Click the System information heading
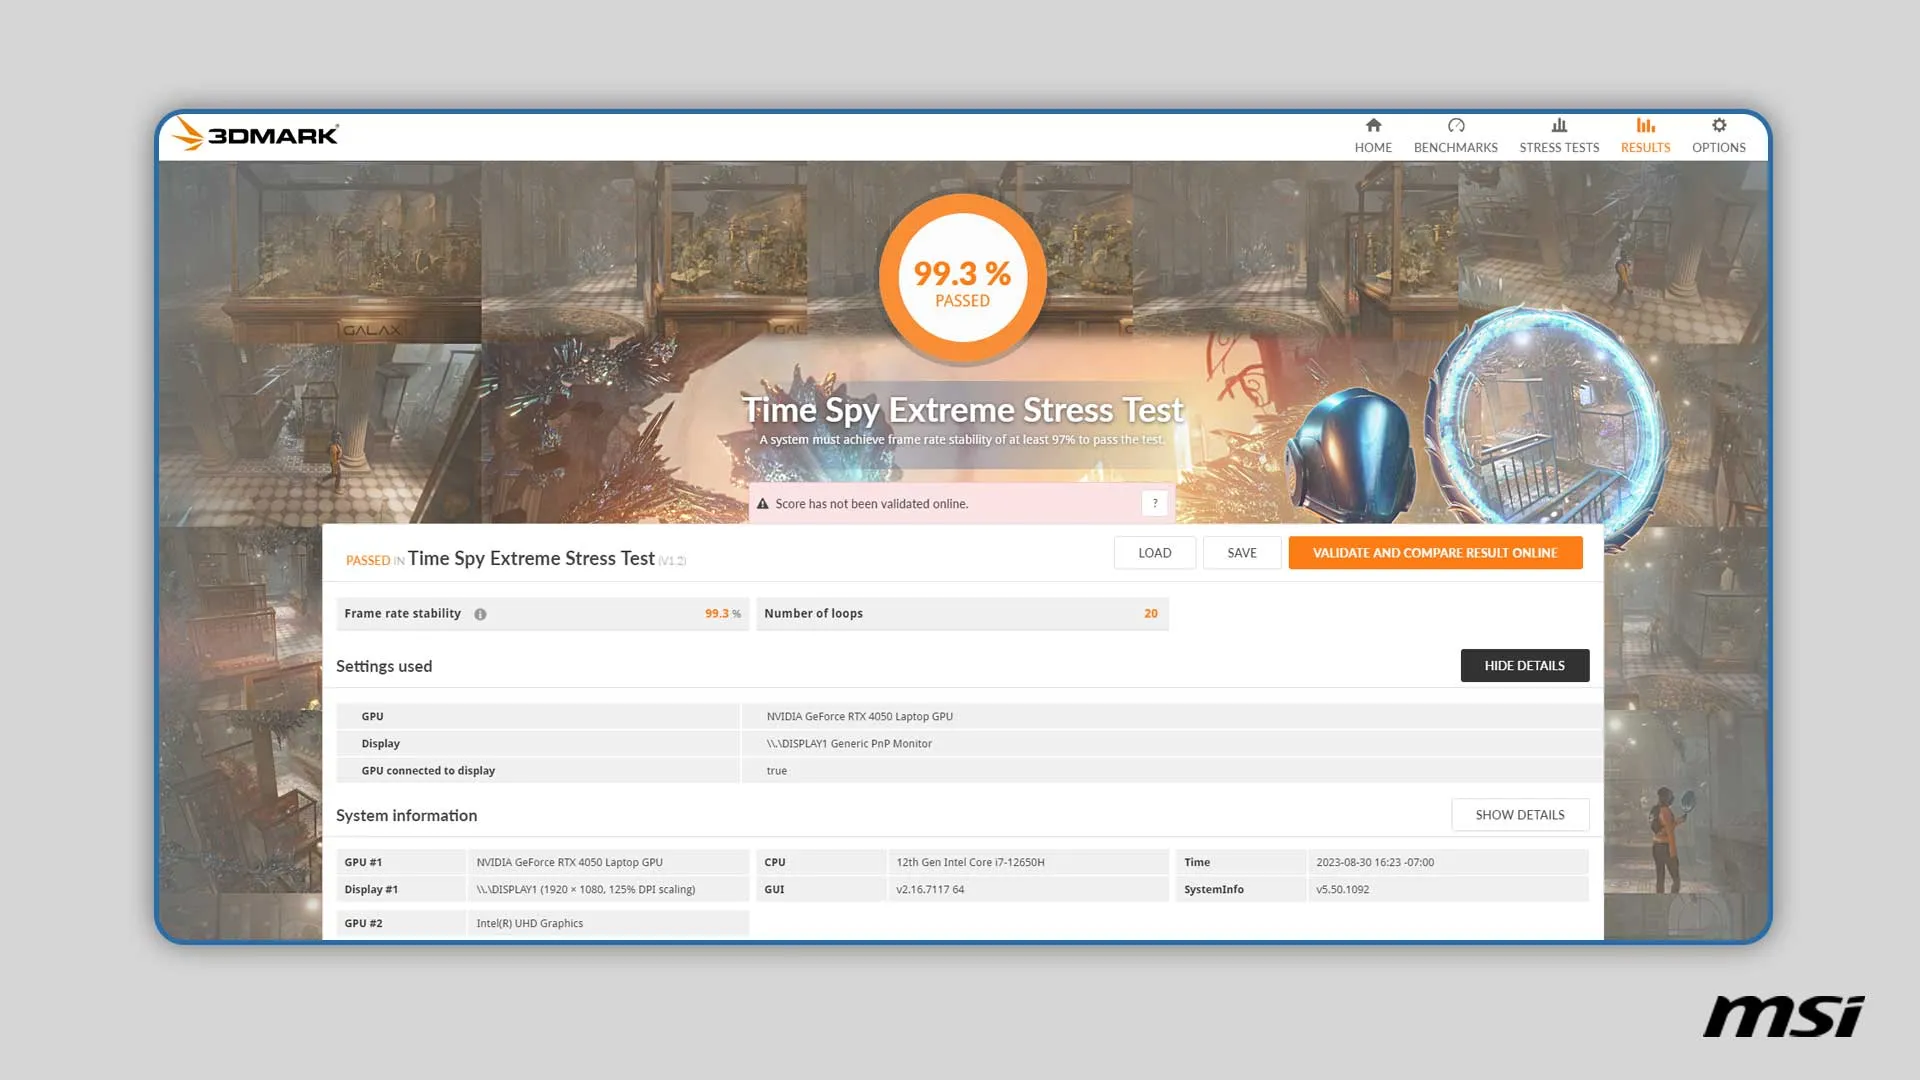This screenshot has width=1920, height=1080. 406,816
